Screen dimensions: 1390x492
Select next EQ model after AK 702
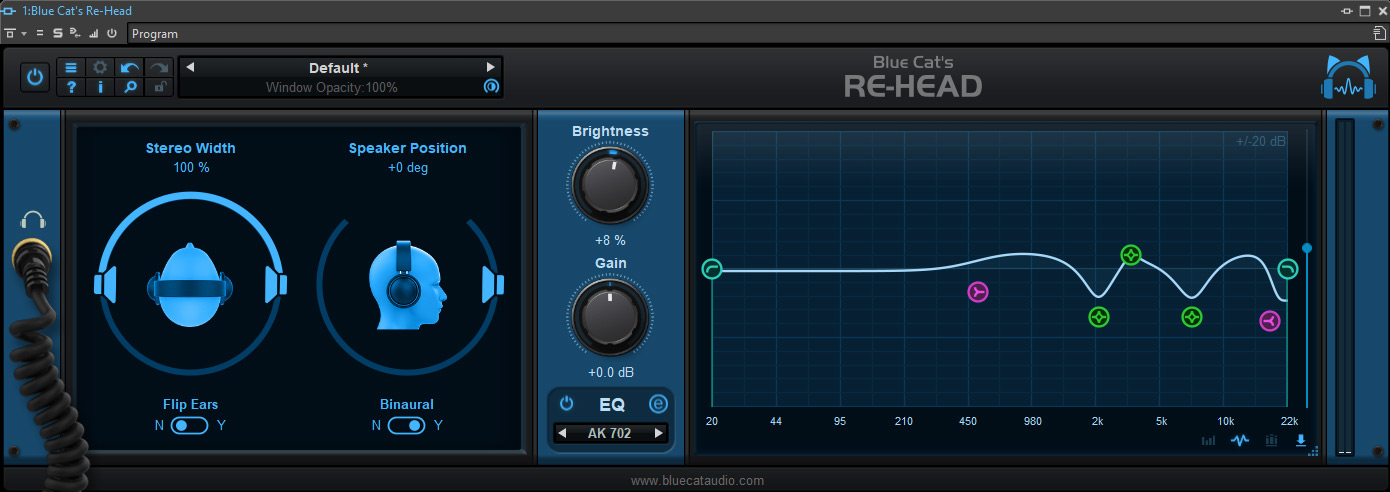pyautogui.click(x=658, y=433)
